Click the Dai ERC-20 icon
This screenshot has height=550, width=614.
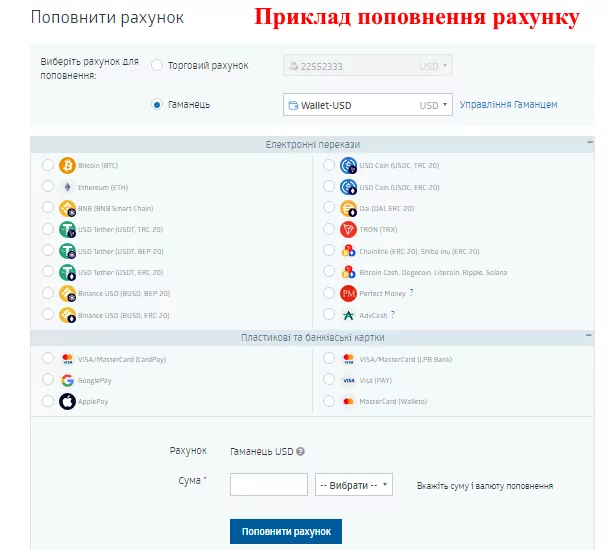point(348,208)
